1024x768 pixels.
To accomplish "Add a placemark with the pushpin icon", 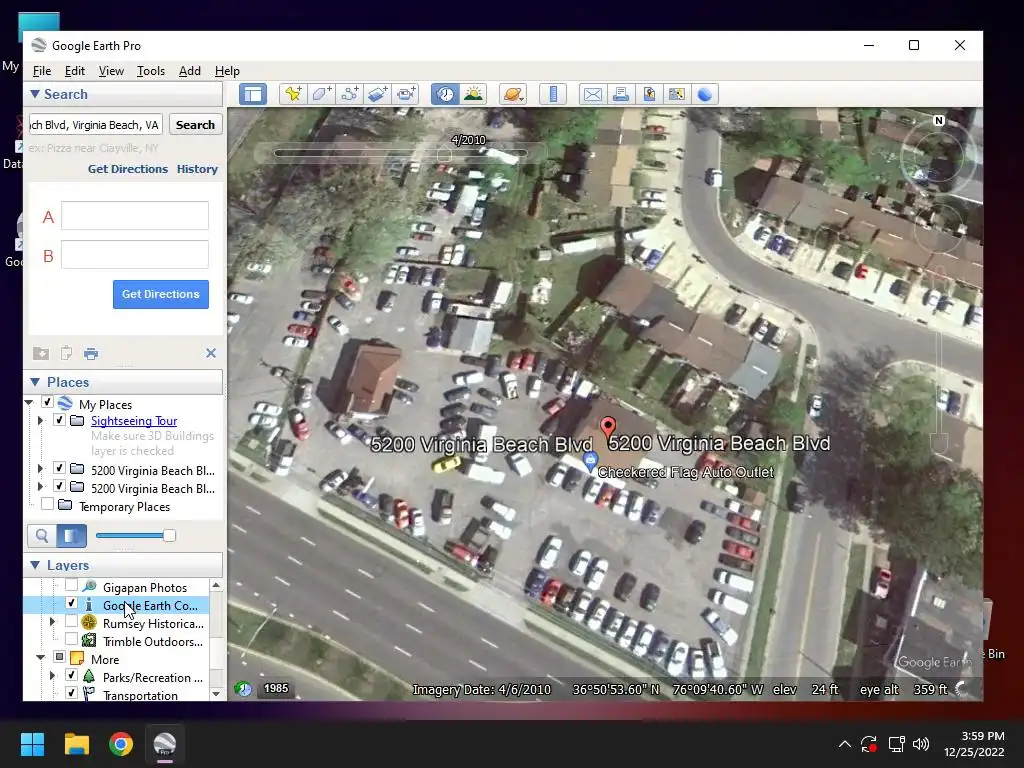I will pos(293,94).
